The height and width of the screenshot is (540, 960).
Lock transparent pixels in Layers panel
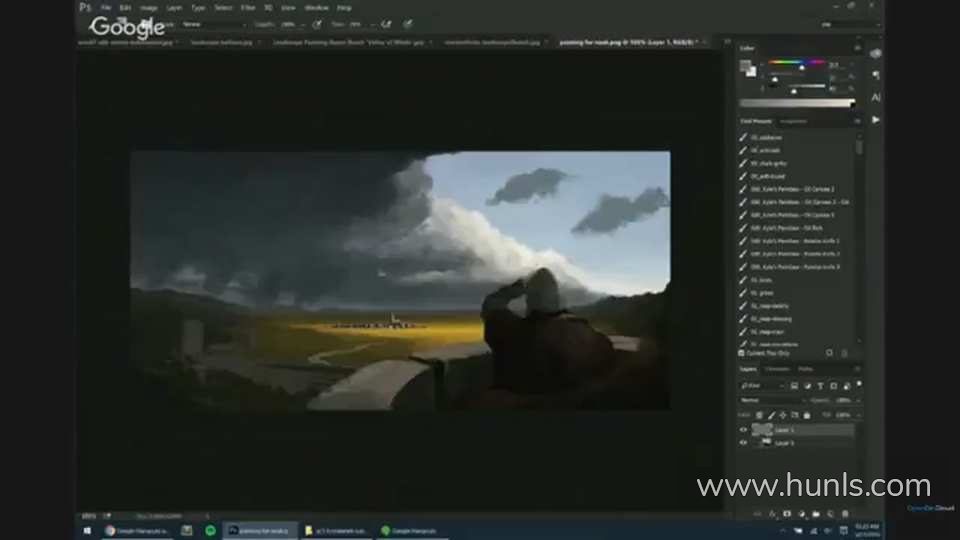(x=759, y=415)
